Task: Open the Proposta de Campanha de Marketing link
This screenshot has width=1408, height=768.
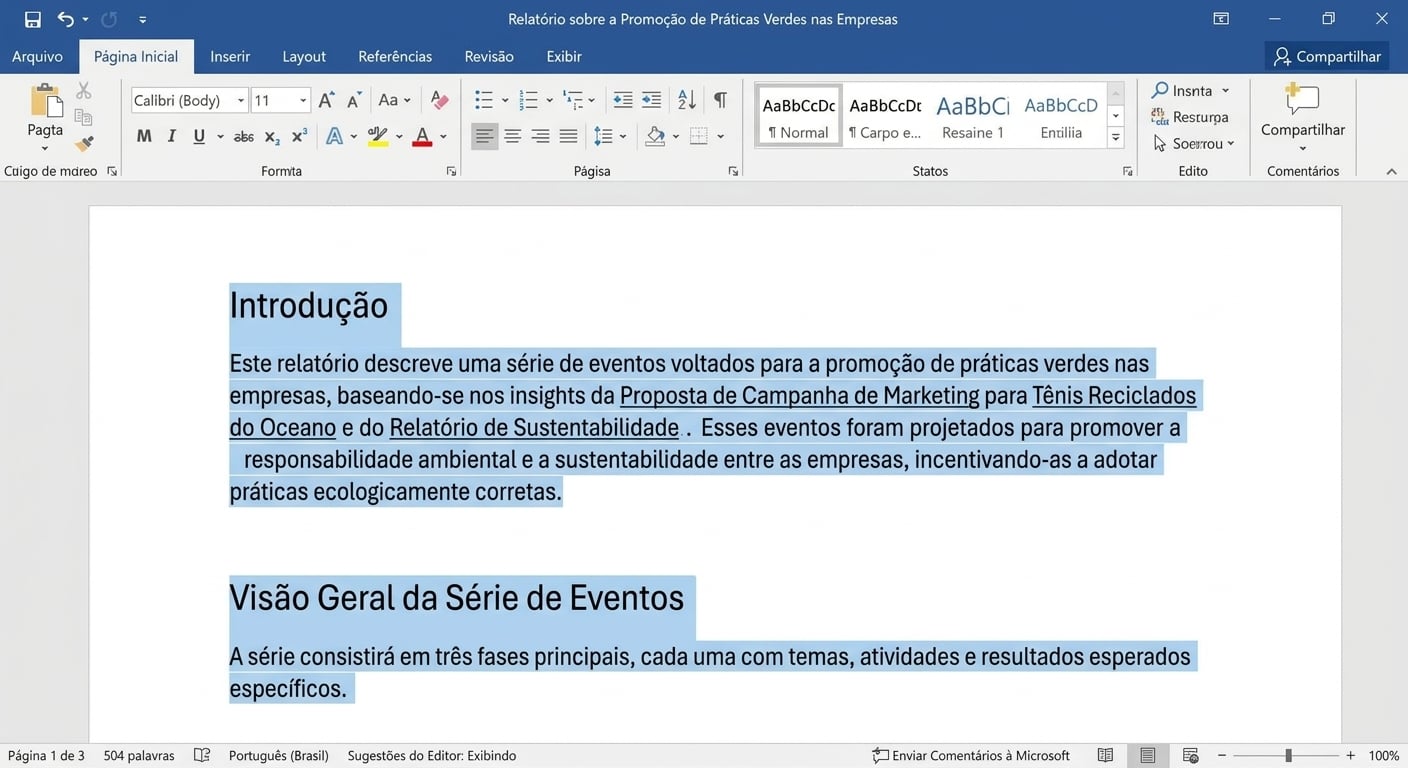Action: tap(799, 395)
